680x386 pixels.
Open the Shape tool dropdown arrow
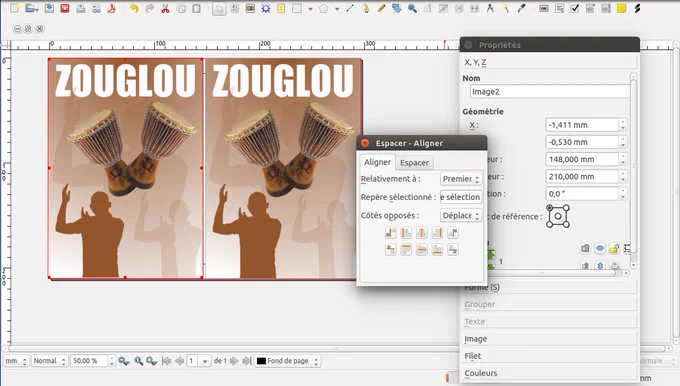[x=311, y=9]
